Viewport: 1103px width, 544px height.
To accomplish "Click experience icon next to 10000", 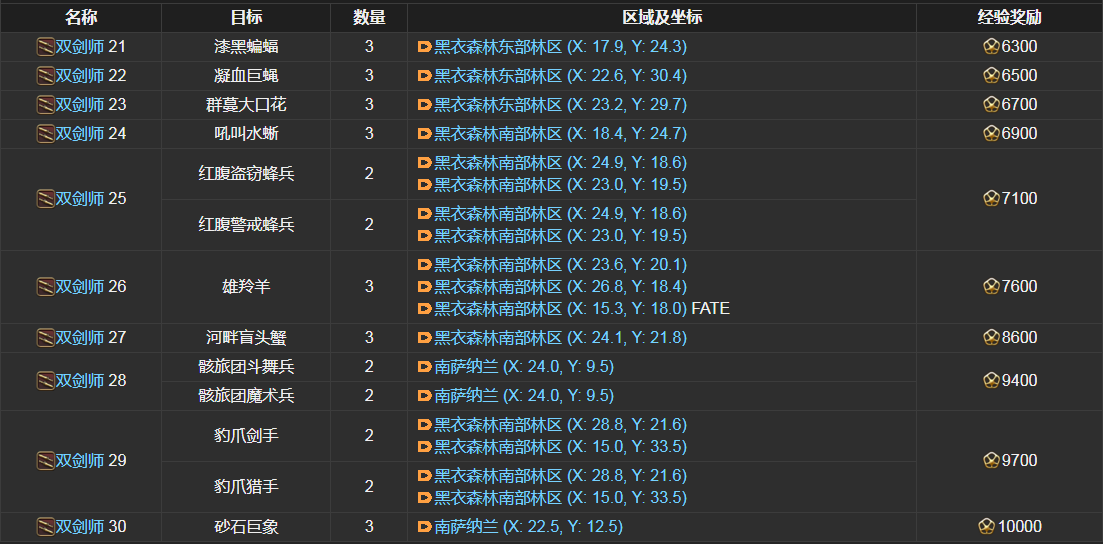I will (987, 526).
